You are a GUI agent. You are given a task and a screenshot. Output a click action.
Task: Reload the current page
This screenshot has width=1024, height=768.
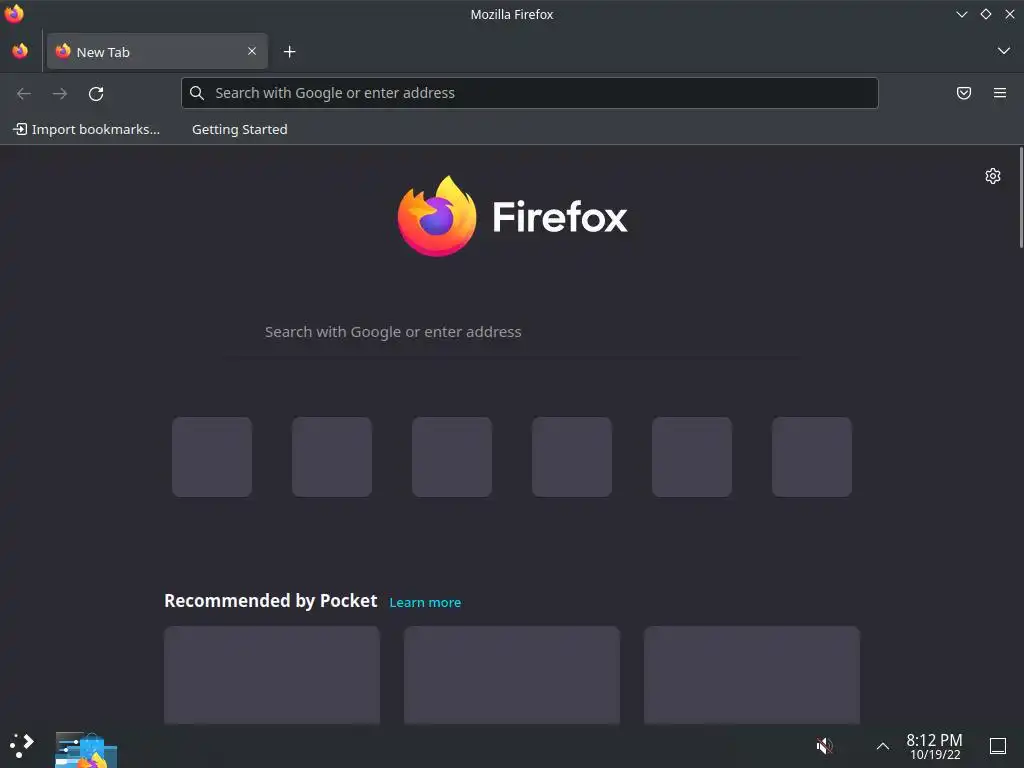tap(96, 93)
